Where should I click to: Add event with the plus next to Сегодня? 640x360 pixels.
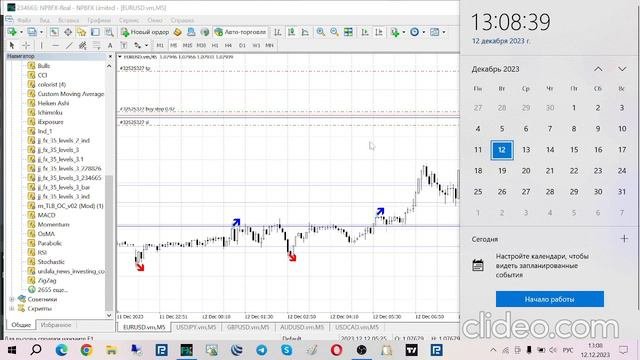click(624, 239)
